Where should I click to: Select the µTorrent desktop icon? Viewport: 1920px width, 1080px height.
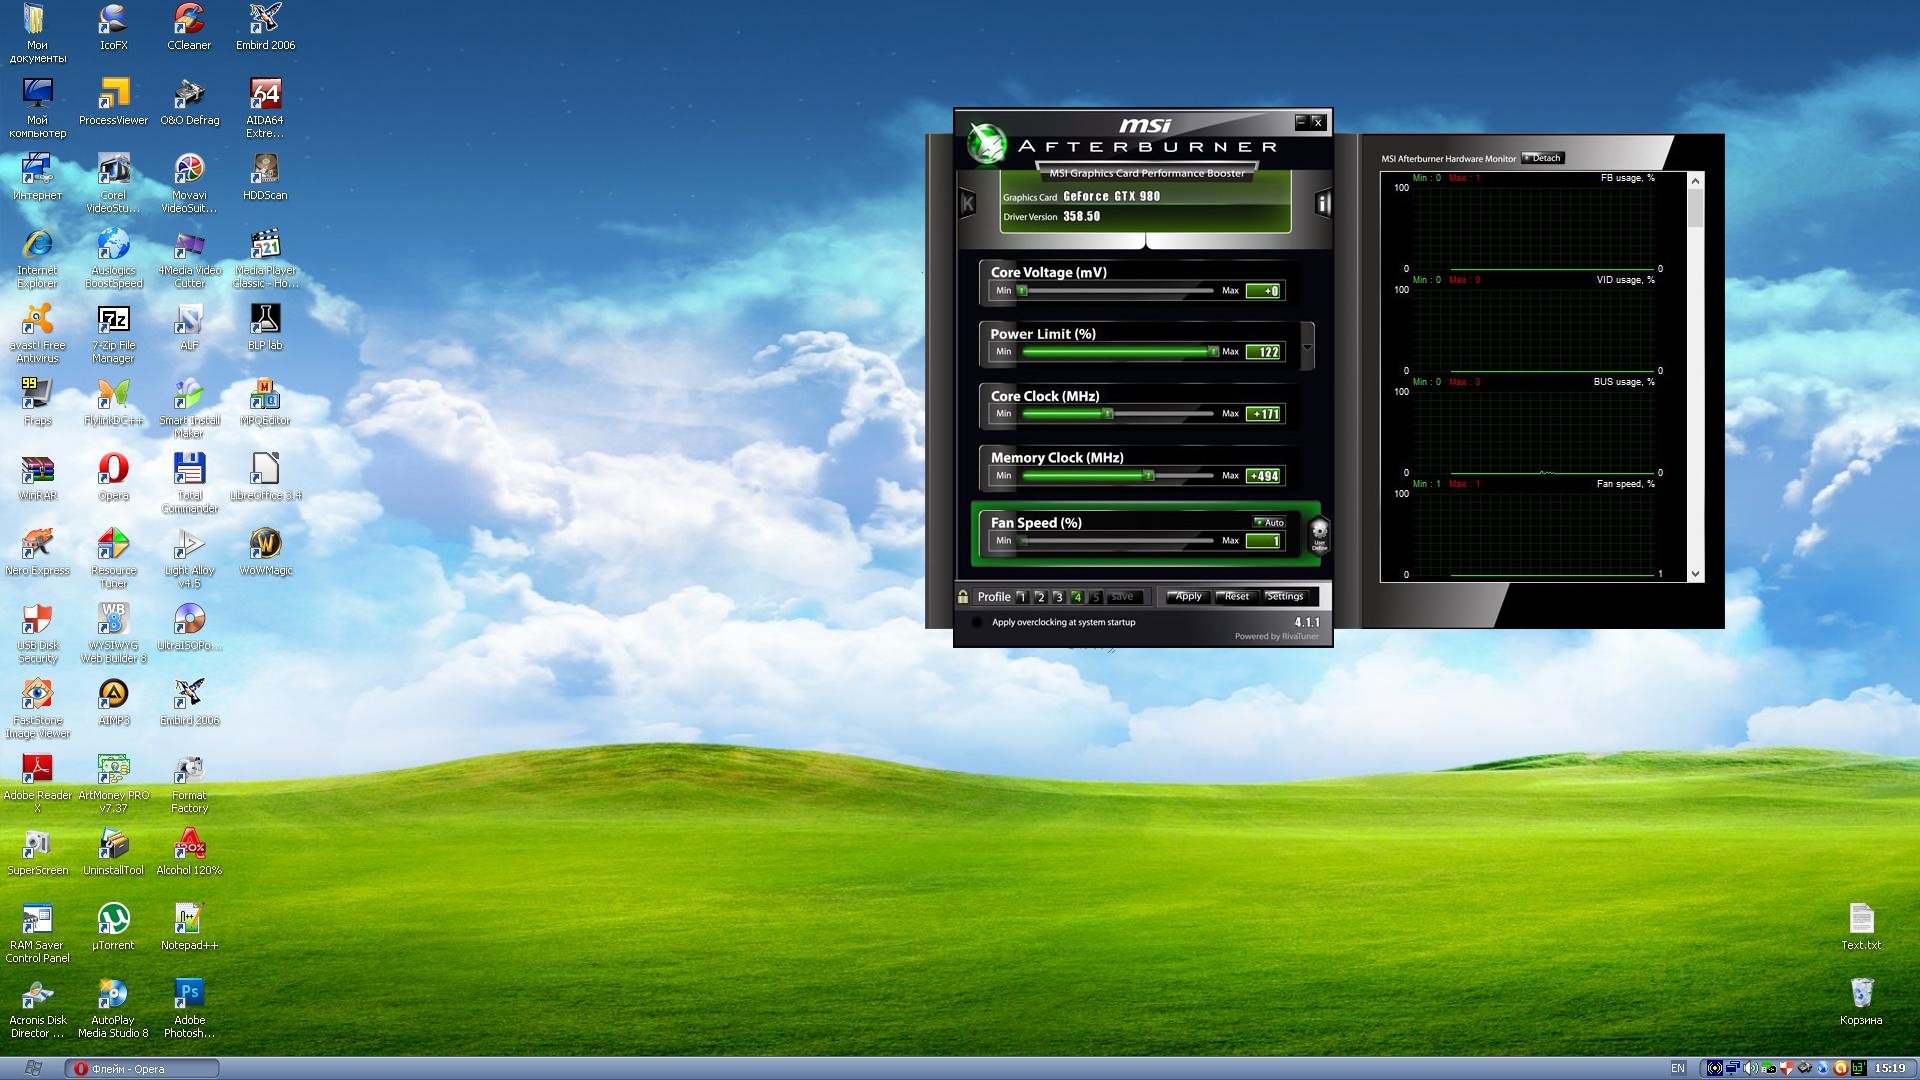pos(113,927)
